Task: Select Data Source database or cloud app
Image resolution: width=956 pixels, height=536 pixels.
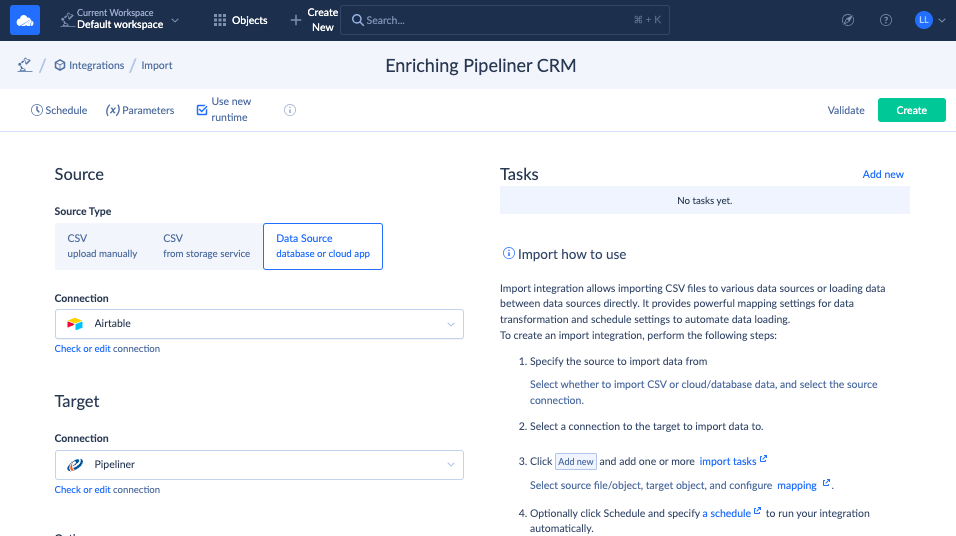Action: click(323, 246)
